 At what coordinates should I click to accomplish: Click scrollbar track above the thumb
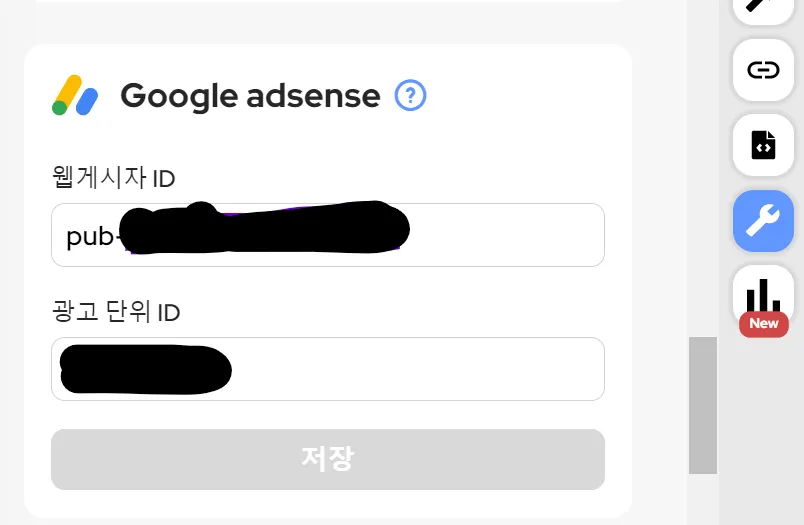[702, 170]
